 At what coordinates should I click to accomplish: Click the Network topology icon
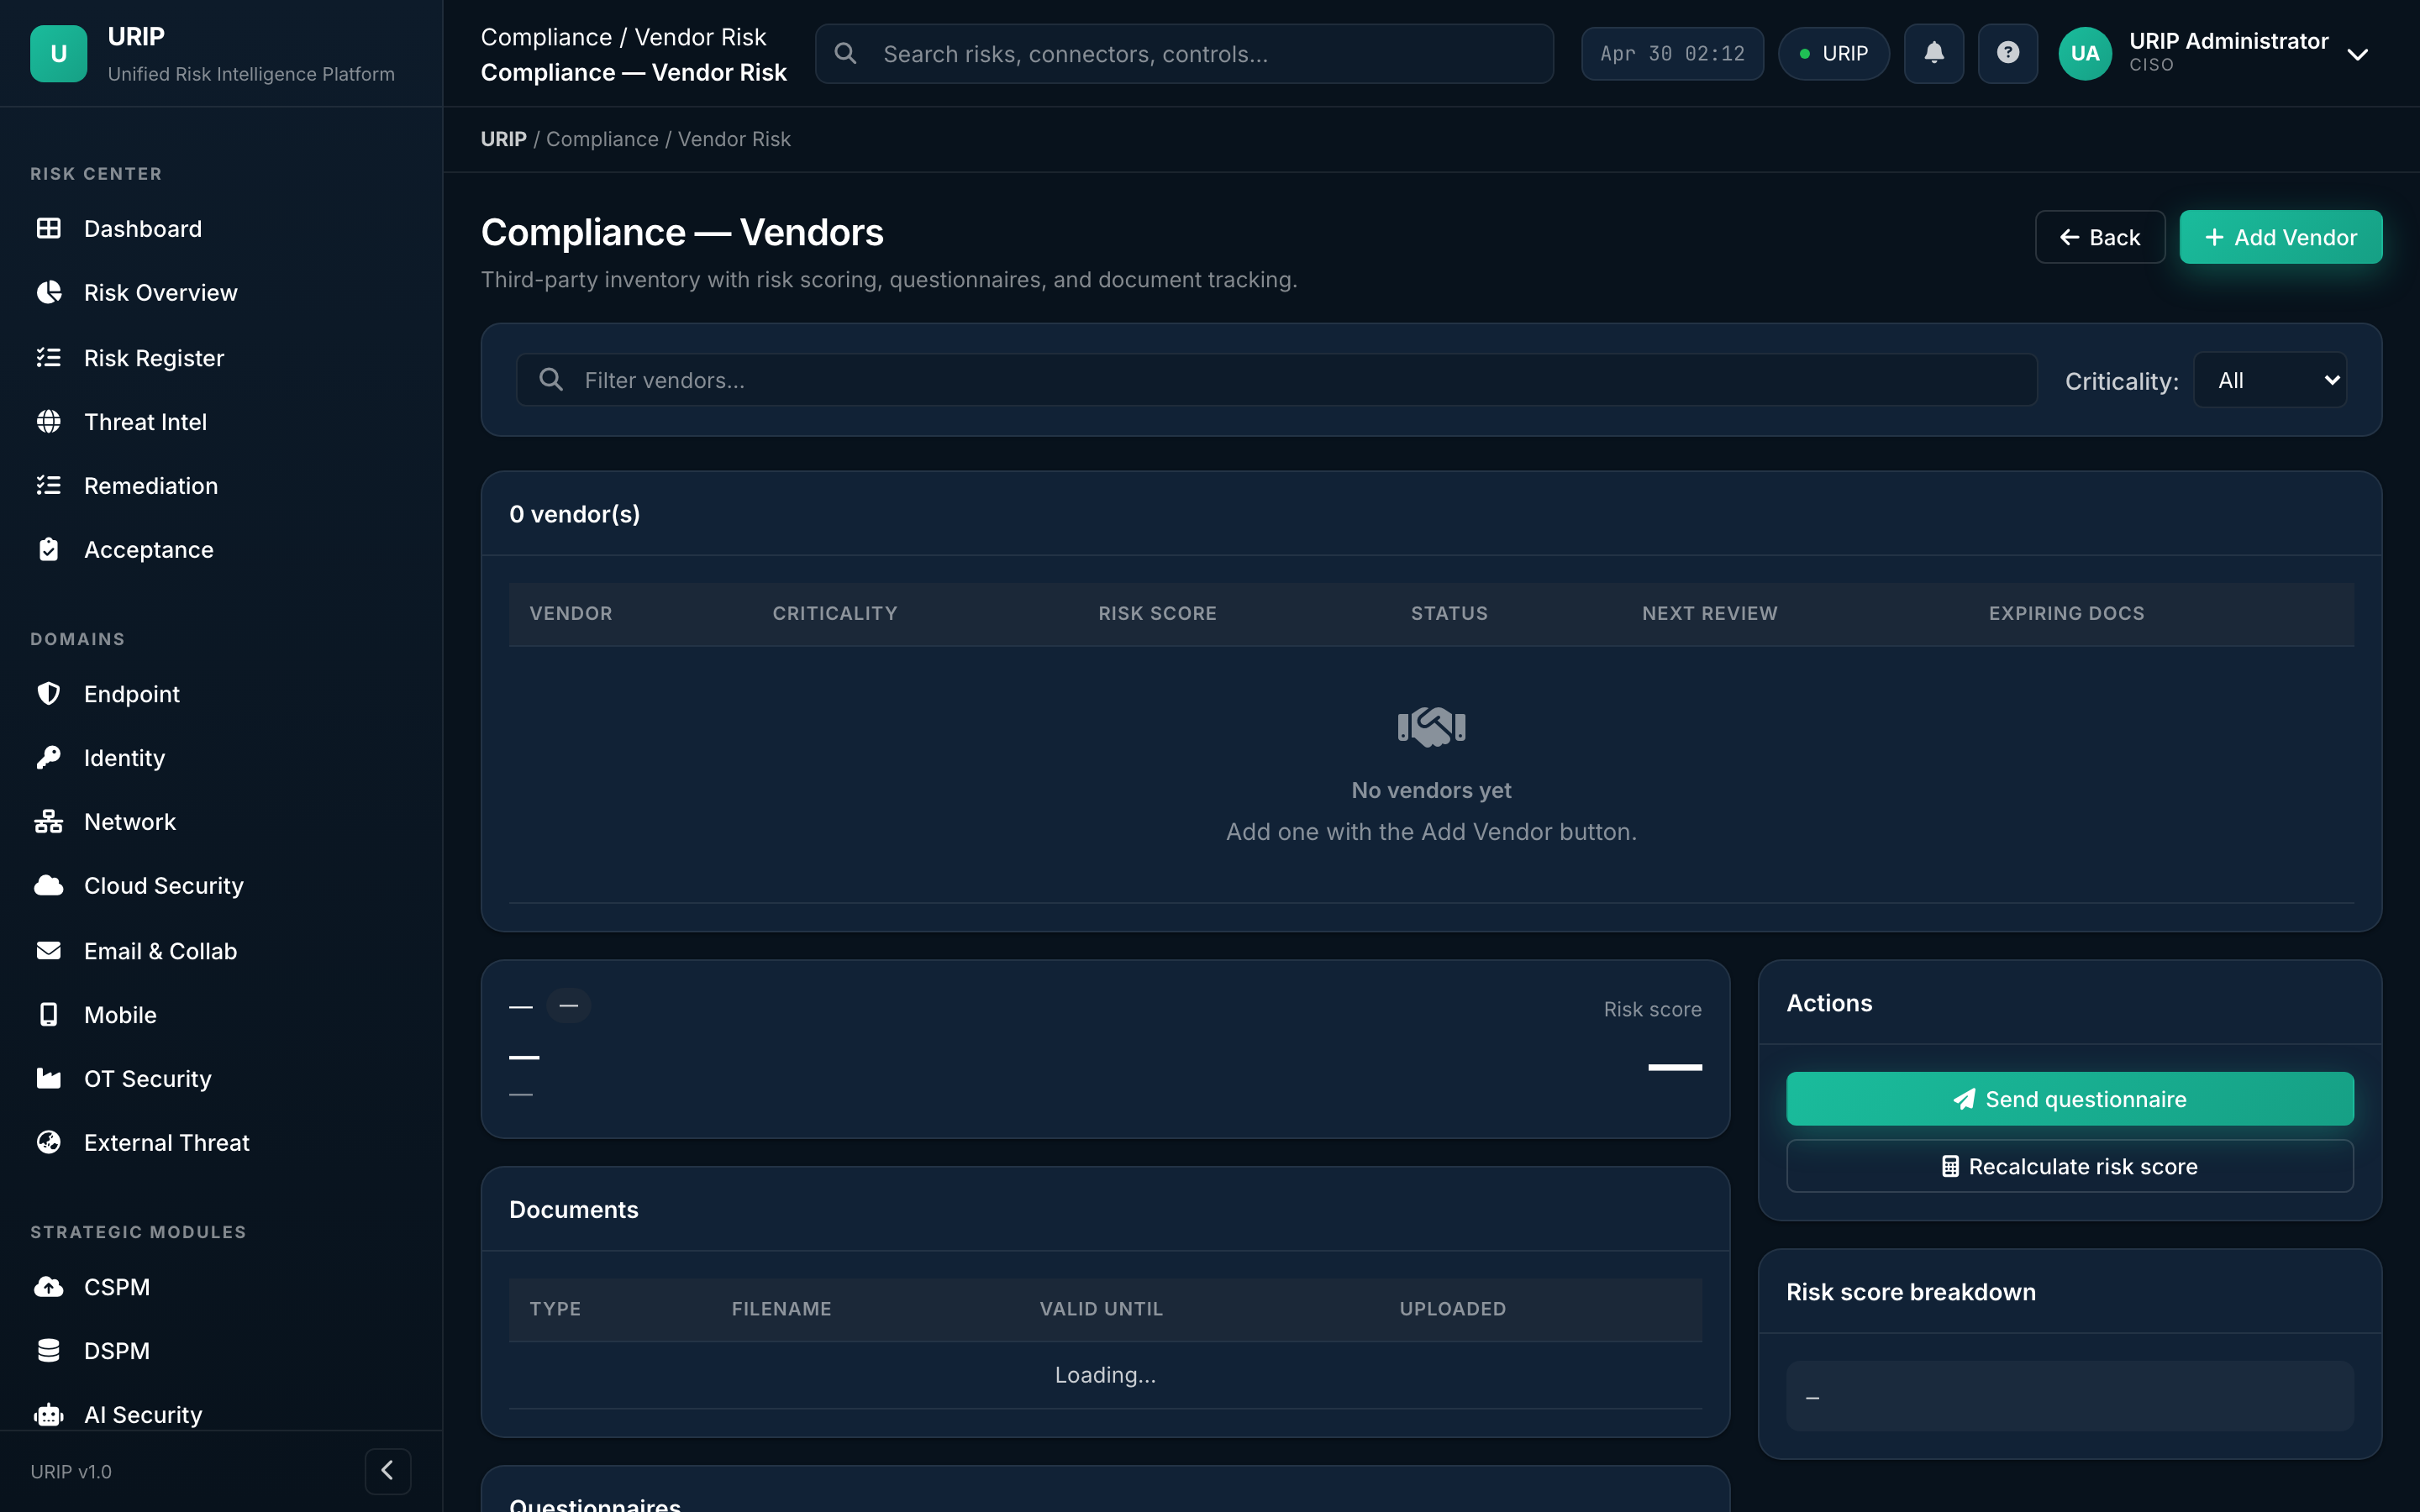[x=48, y=822]
